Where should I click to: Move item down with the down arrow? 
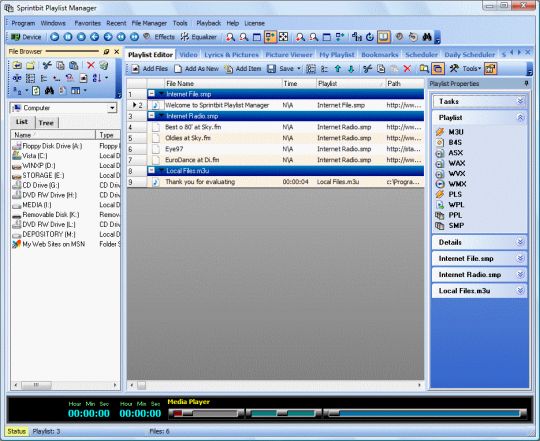click(x=351, y=69)
